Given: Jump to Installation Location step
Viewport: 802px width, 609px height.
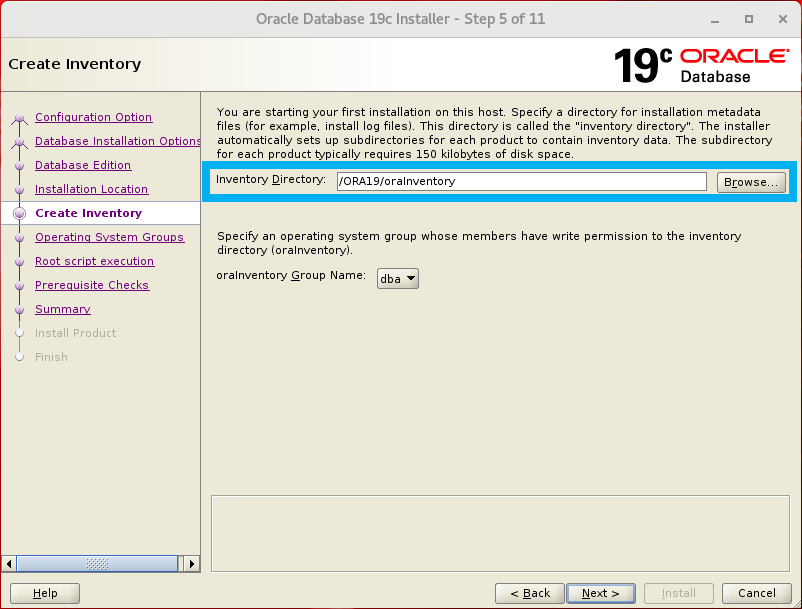Looking at the screenshot, I should pos(92,189).
